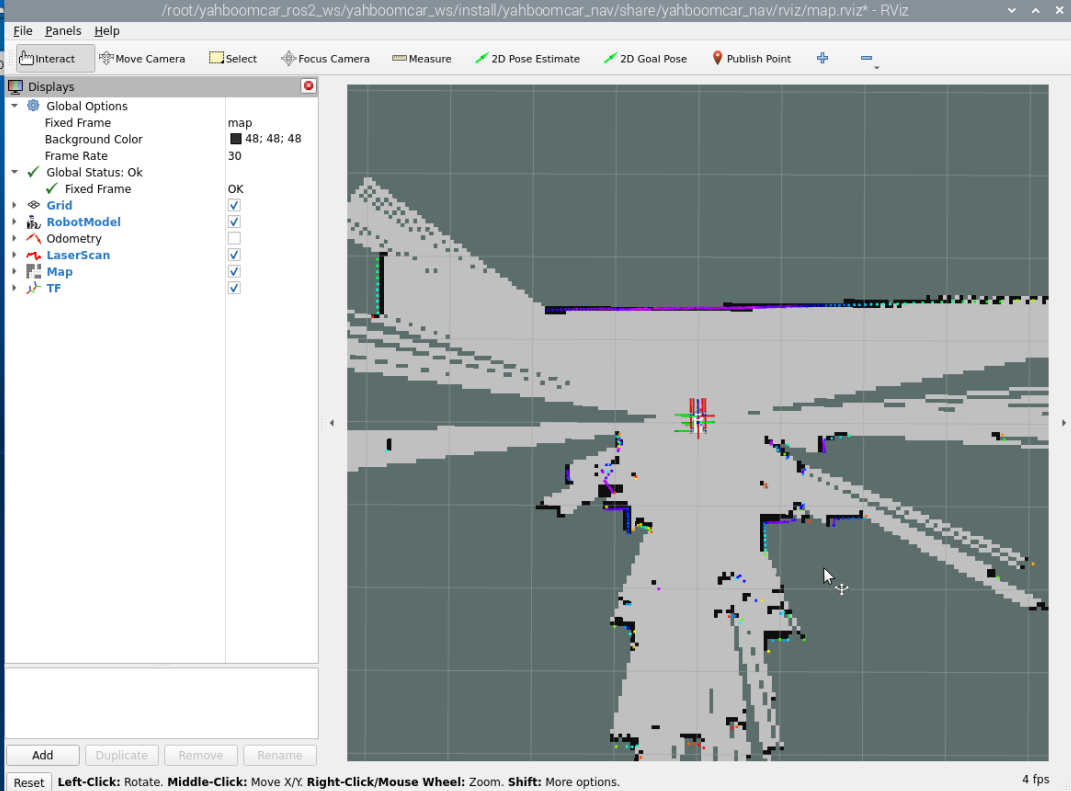Image resolution: width=1071 pixels, height=791 pixels.
Task: Click the Add display button
Action: coord(42,755)
